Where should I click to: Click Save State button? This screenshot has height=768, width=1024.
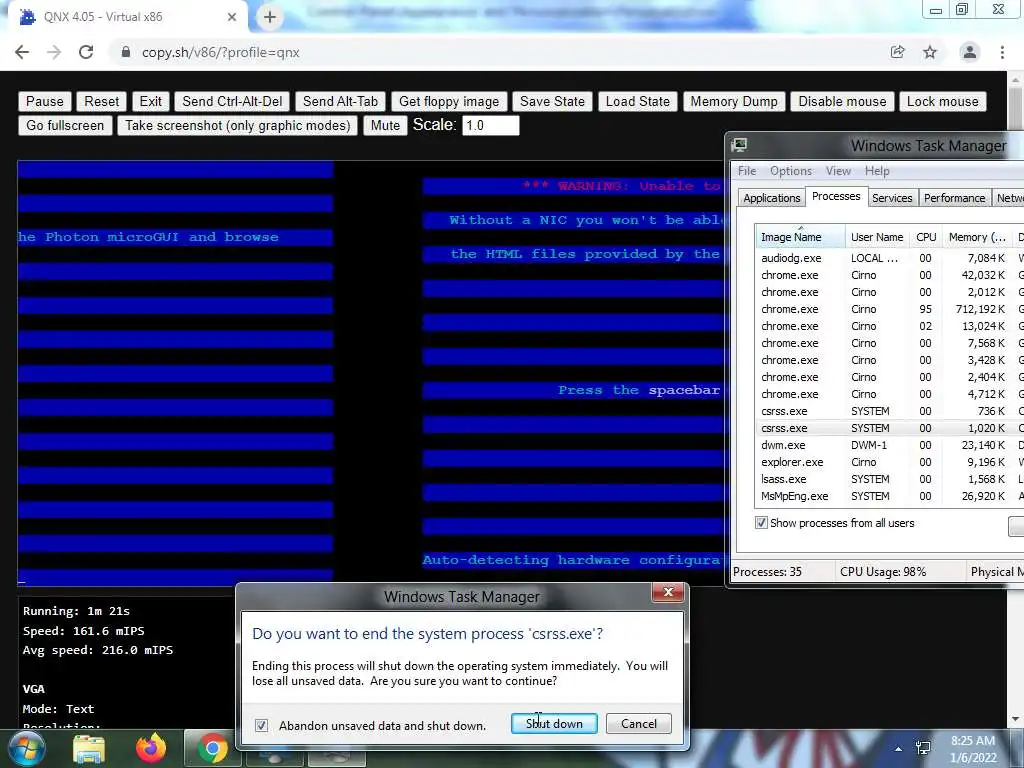click(552, 101)
